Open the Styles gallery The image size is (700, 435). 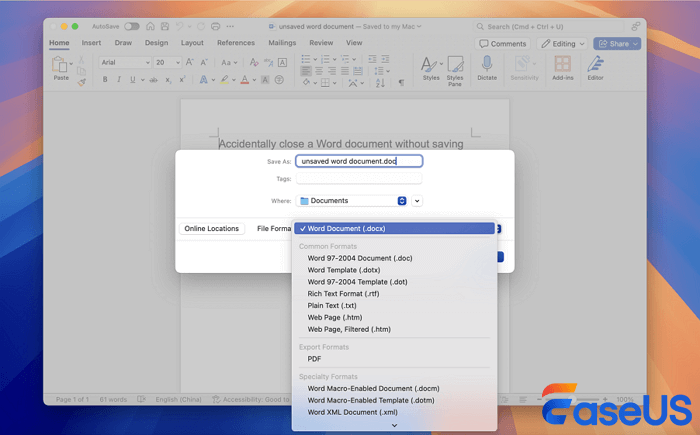click(x=431, y=68)
